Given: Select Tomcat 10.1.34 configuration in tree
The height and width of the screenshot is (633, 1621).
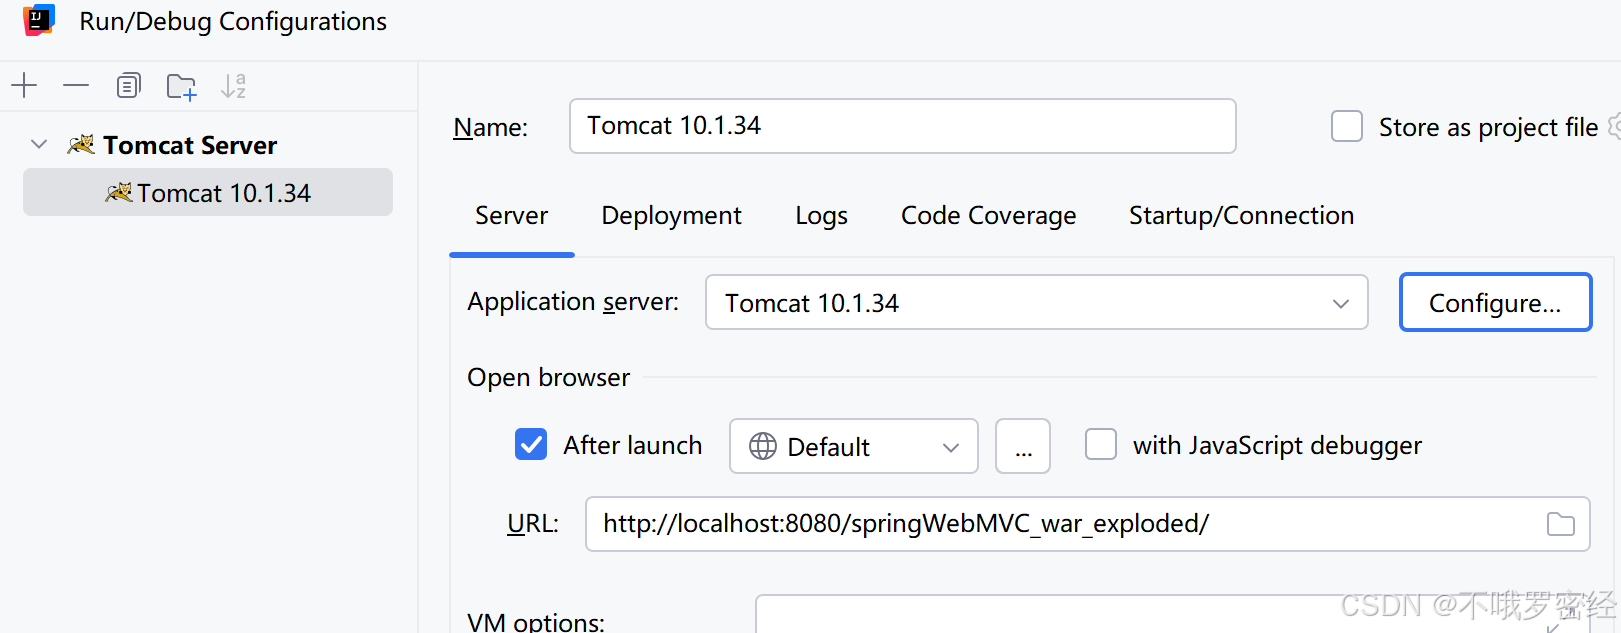Looking at the screenshot, I should coord(208,192).
